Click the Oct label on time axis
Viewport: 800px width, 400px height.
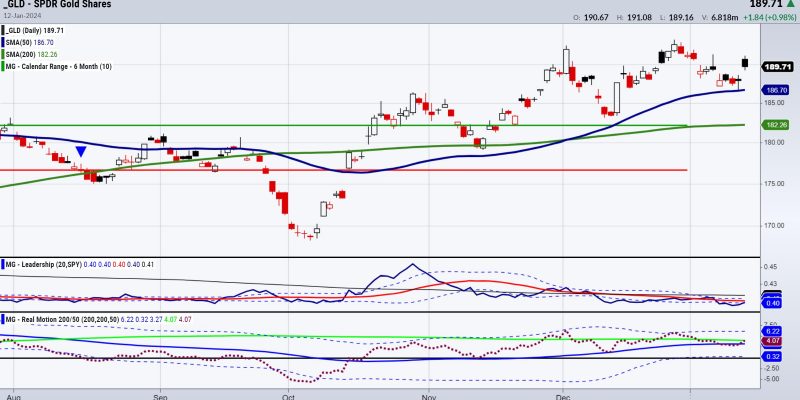[288, 396]
